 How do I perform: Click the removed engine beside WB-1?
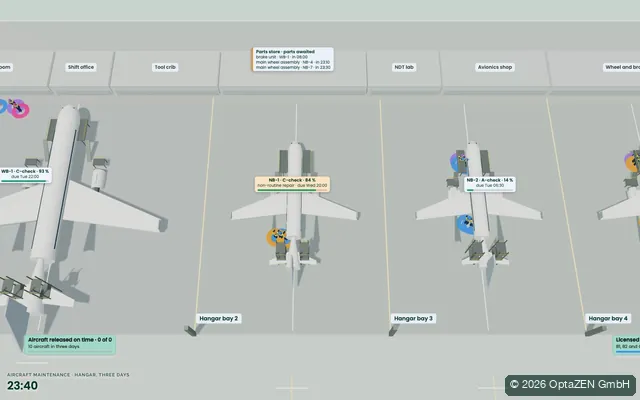[98, 177]
